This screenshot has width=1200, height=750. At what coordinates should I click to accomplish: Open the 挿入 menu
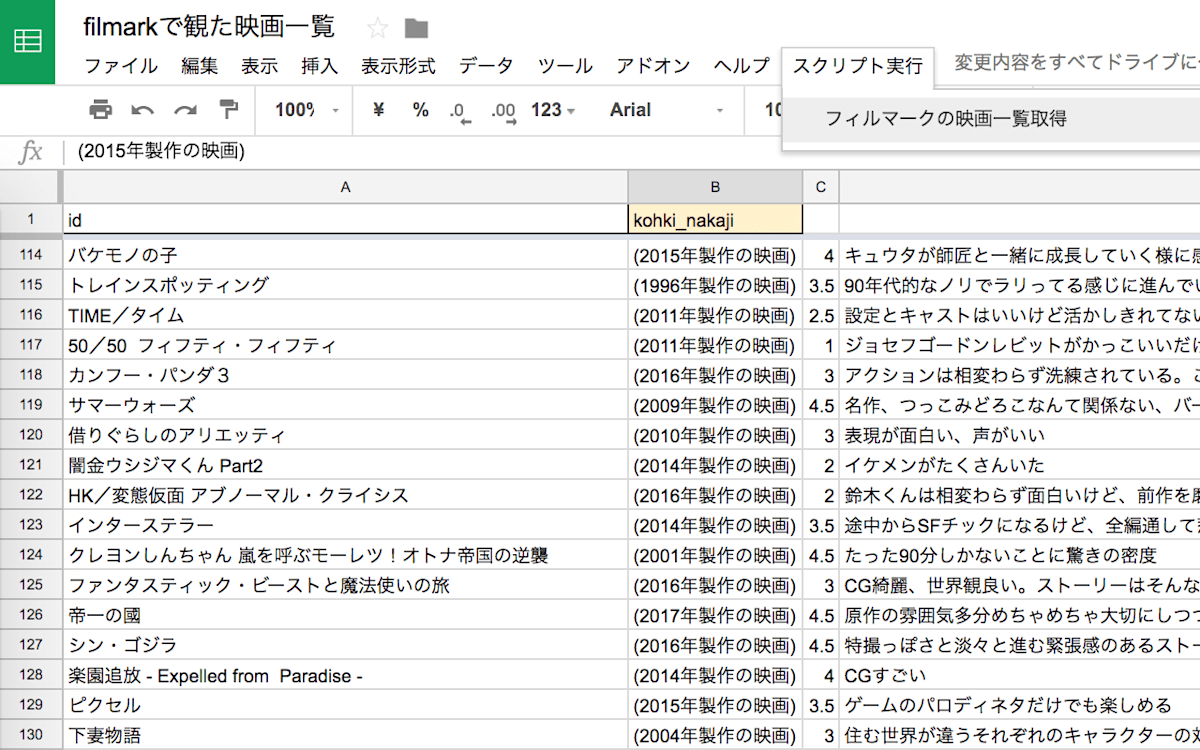(319, 66)
